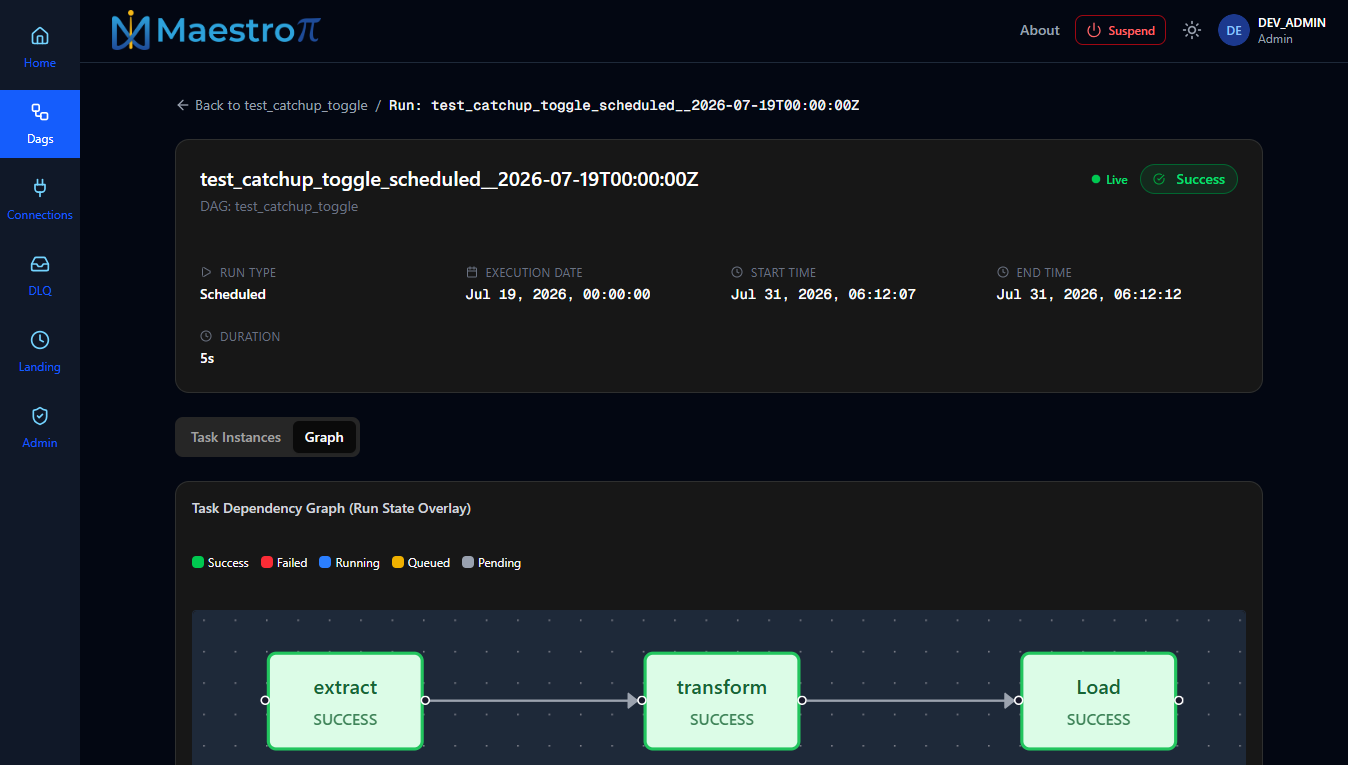
Task: Select the transform task node
Action: (722, 700)
